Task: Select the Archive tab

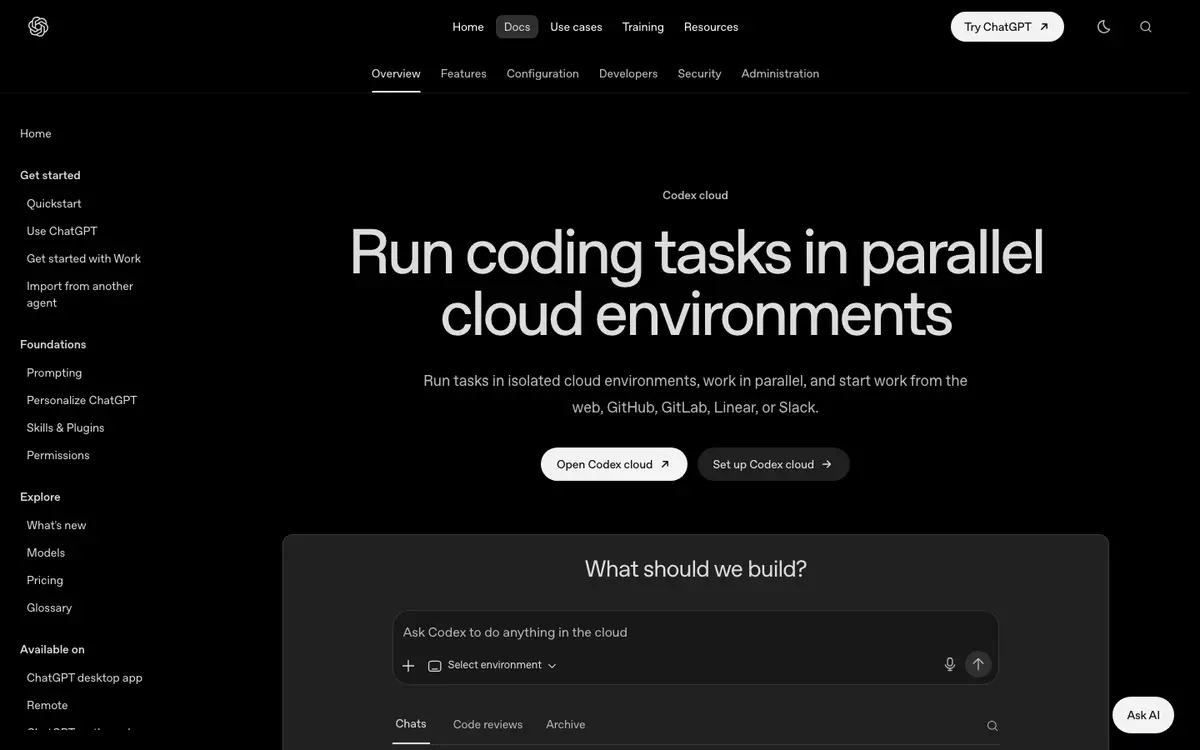Action: click(566, 725)
